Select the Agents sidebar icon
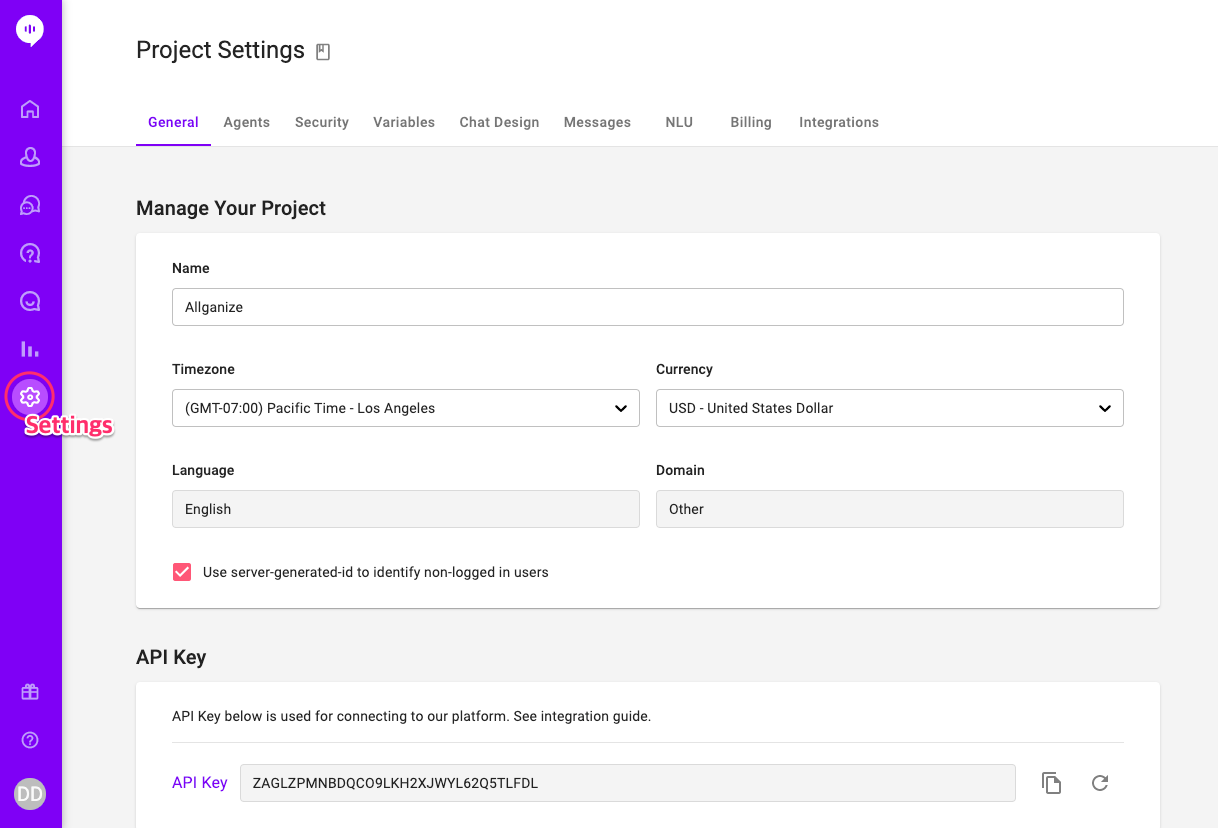Viewport: 1218px width, 828px height. coord(30,156)
